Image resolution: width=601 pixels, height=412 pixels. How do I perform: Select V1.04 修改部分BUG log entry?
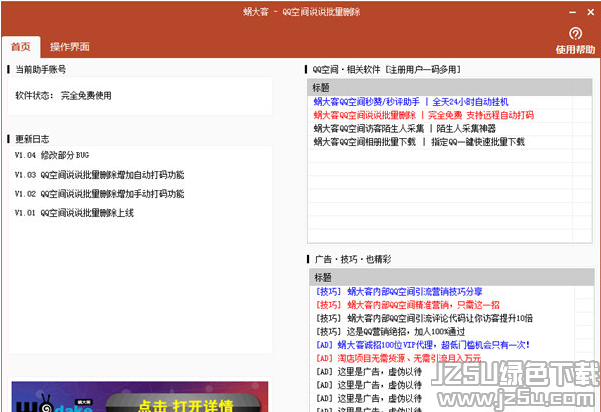[52, 155]
